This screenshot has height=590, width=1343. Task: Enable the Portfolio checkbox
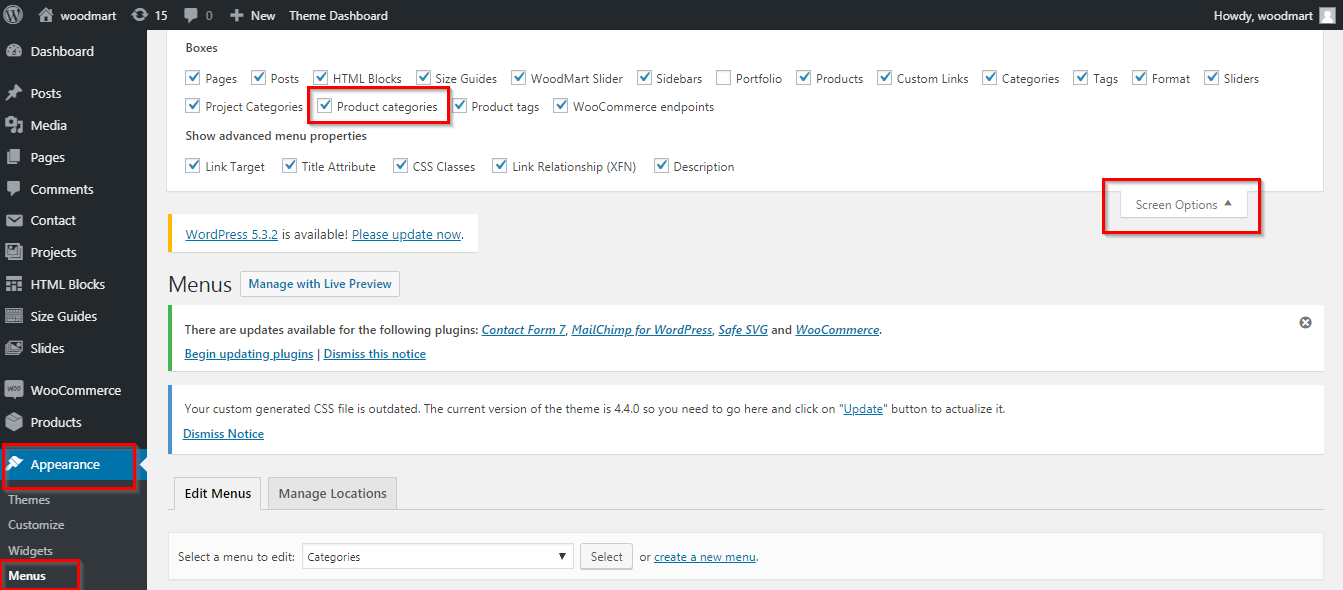[723, 77]
